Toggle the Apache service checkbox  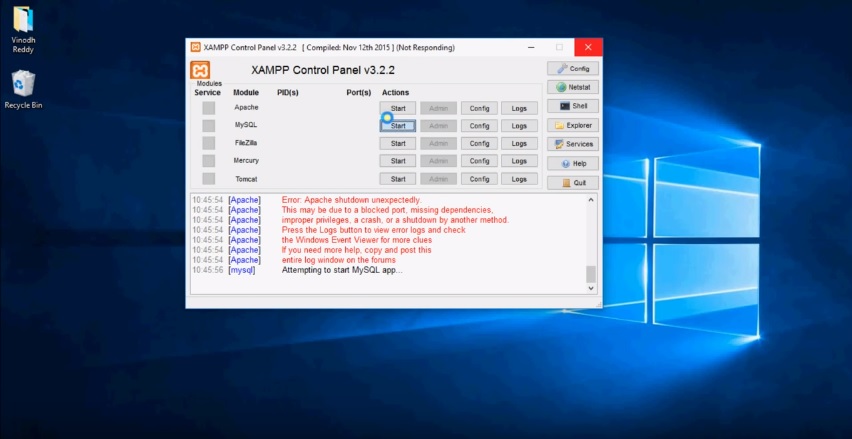tap(209, 108)
